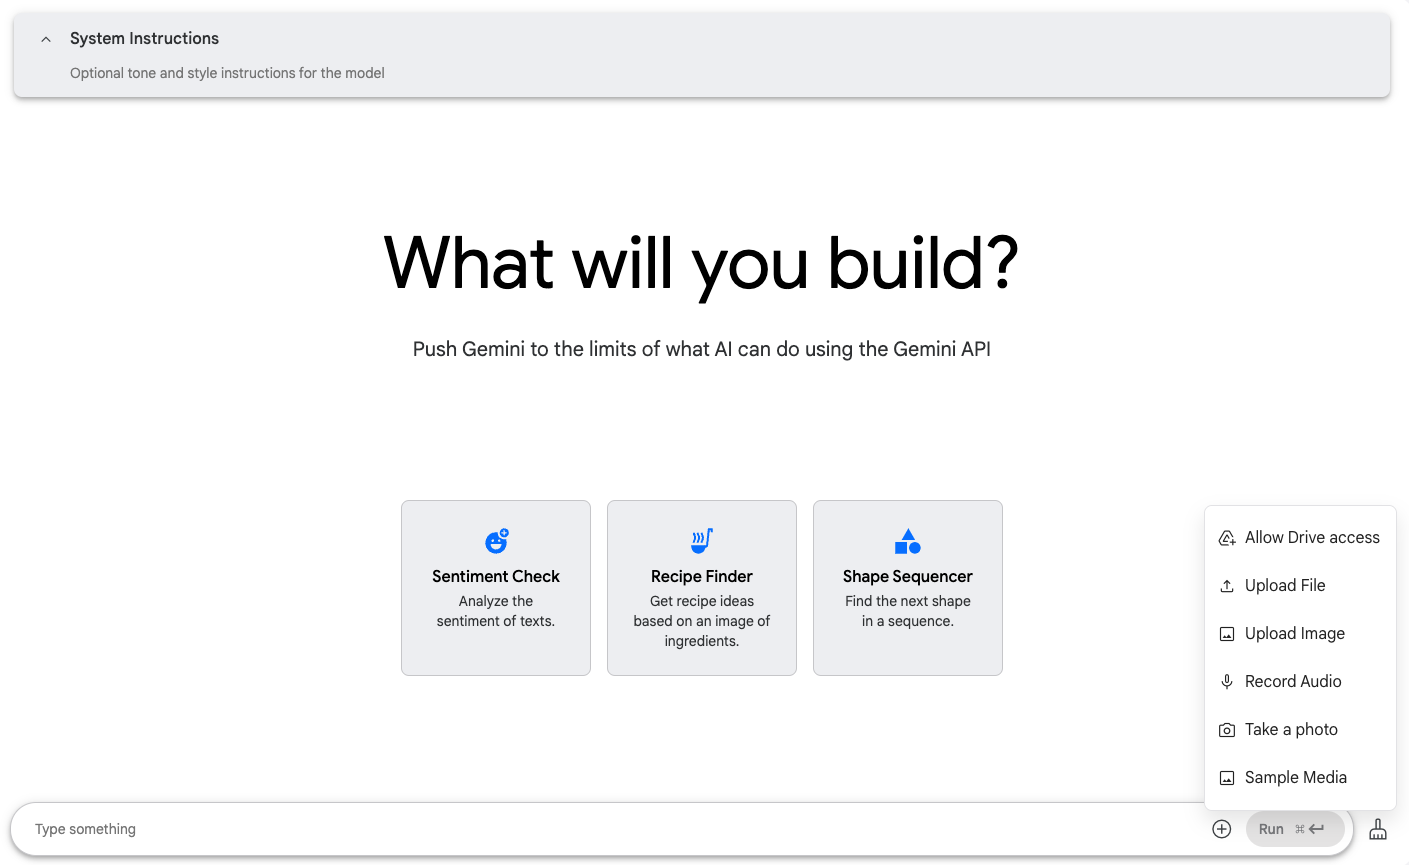Click Analyze the sentiment of texts description
The image size is (1409, 865).
[496, 611]
